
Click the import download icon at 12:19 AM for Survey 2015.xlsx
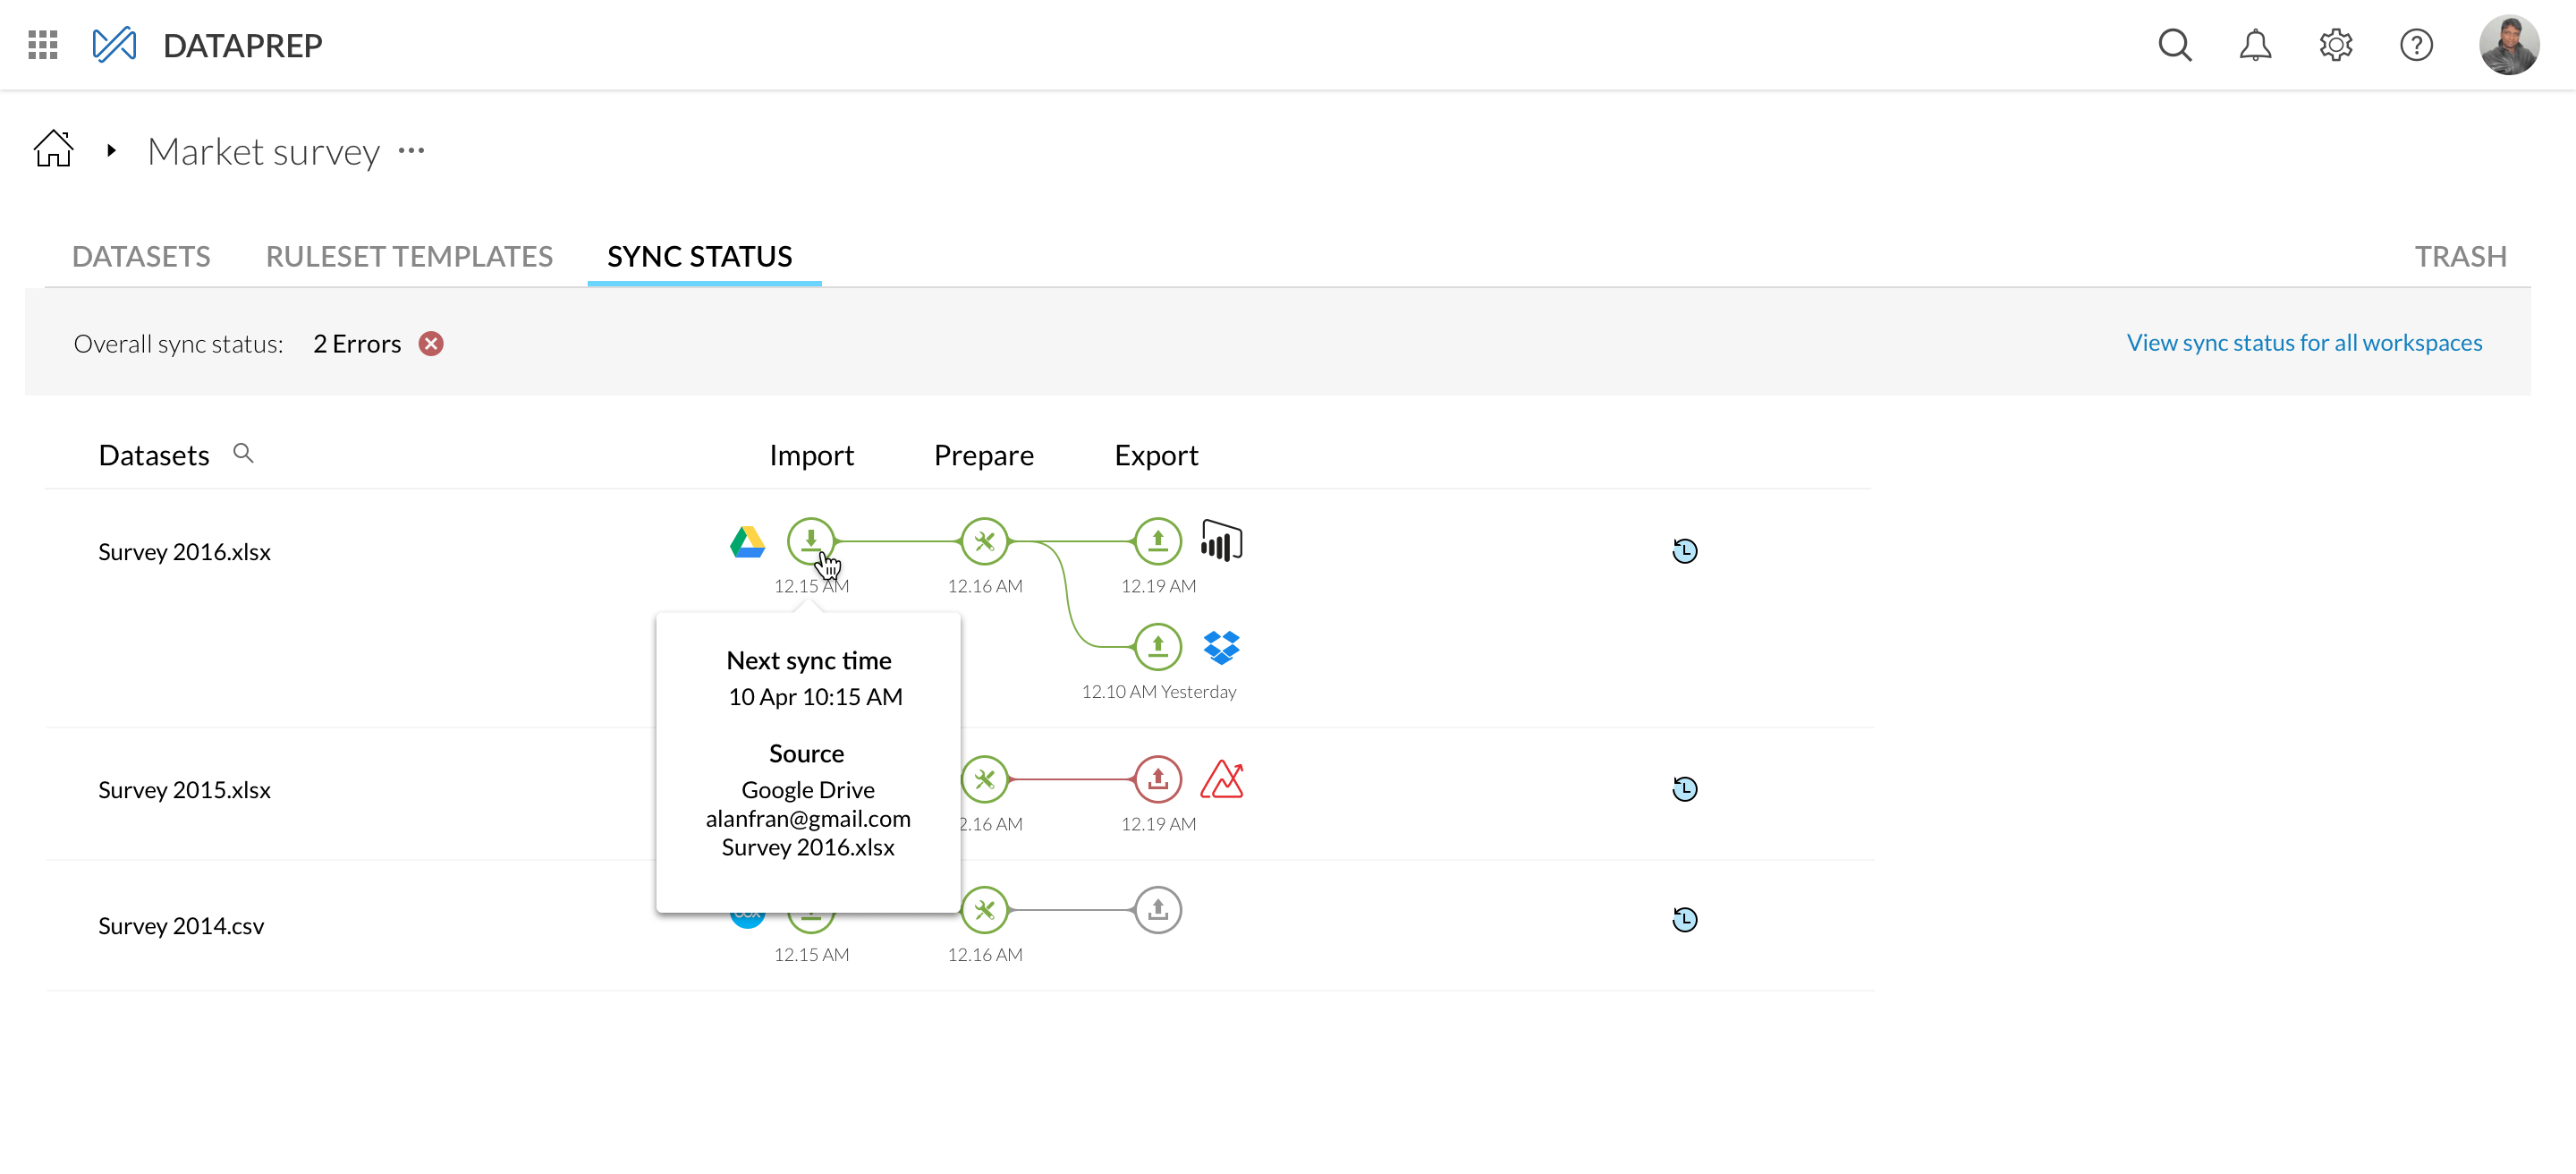pyautogui.click(x=1158, y=779)
